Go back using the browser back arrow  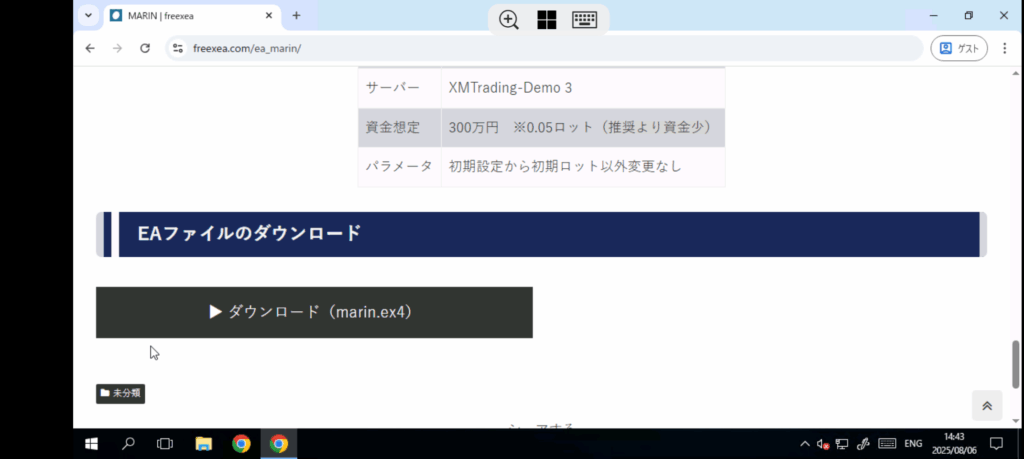pyautogui.click(x=90, y=48)
